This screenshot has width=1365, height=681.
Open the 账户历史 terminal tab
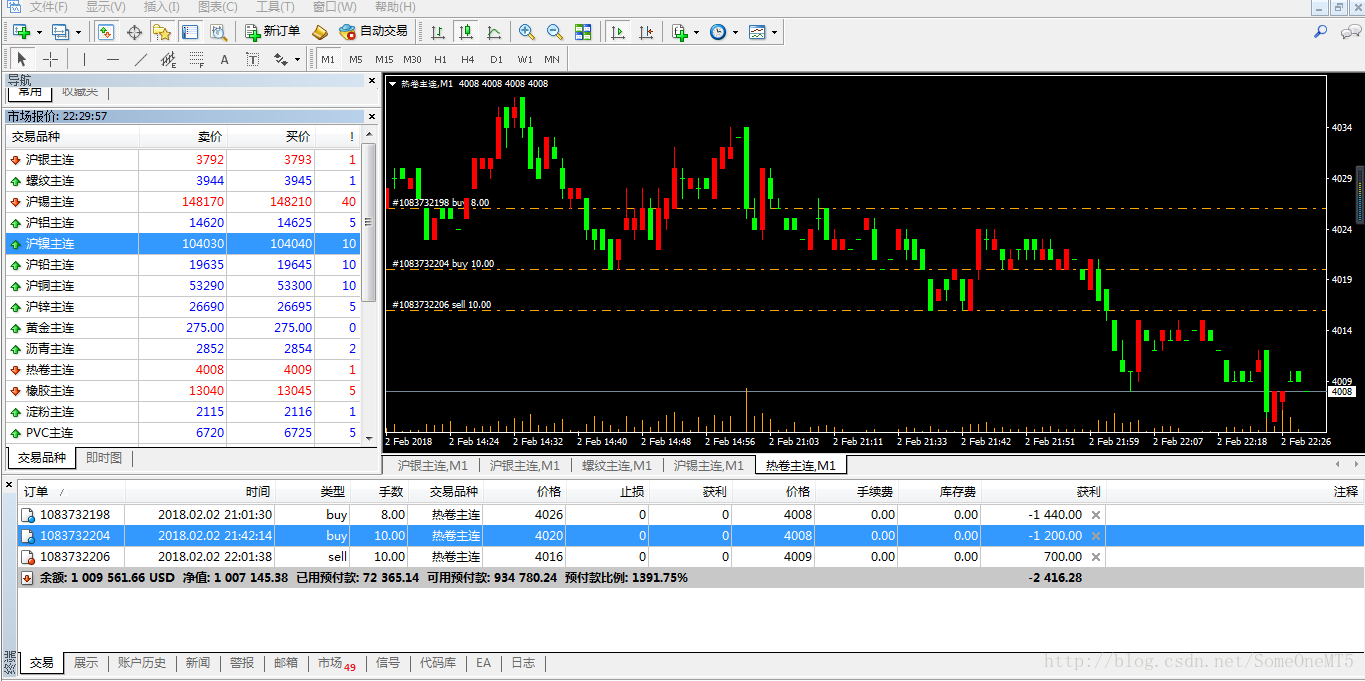pyautogui.click(x=141, y=662)
